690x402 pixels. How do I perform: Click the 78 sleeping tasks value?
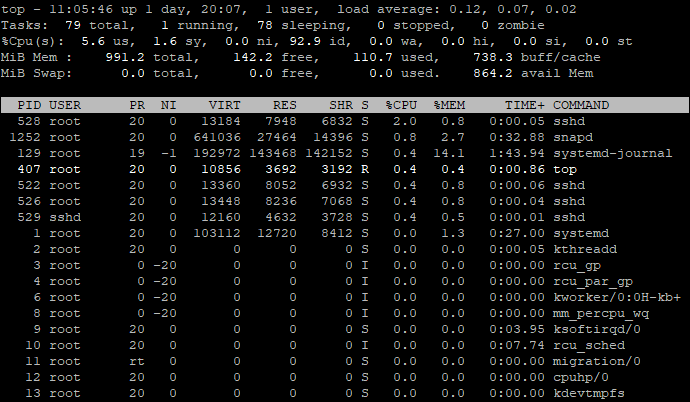pyautogui.click(x=264, y=25)
